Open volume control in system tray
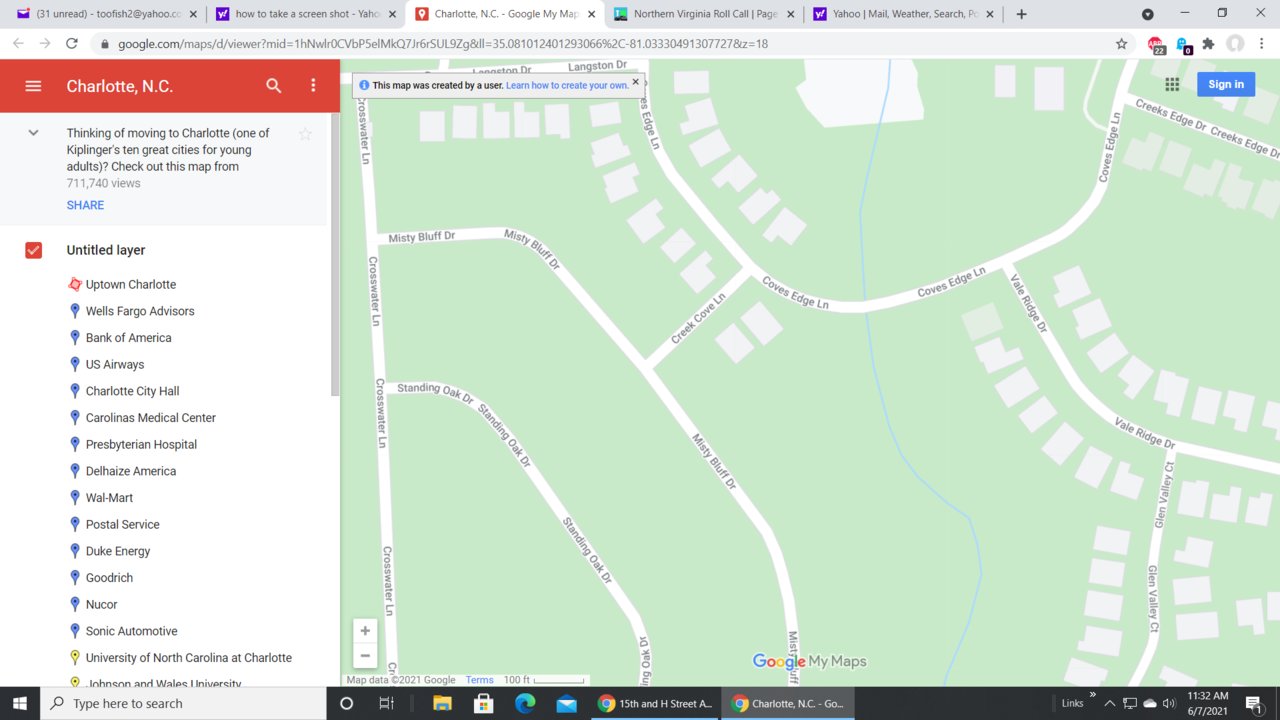 coord(1169,703)
